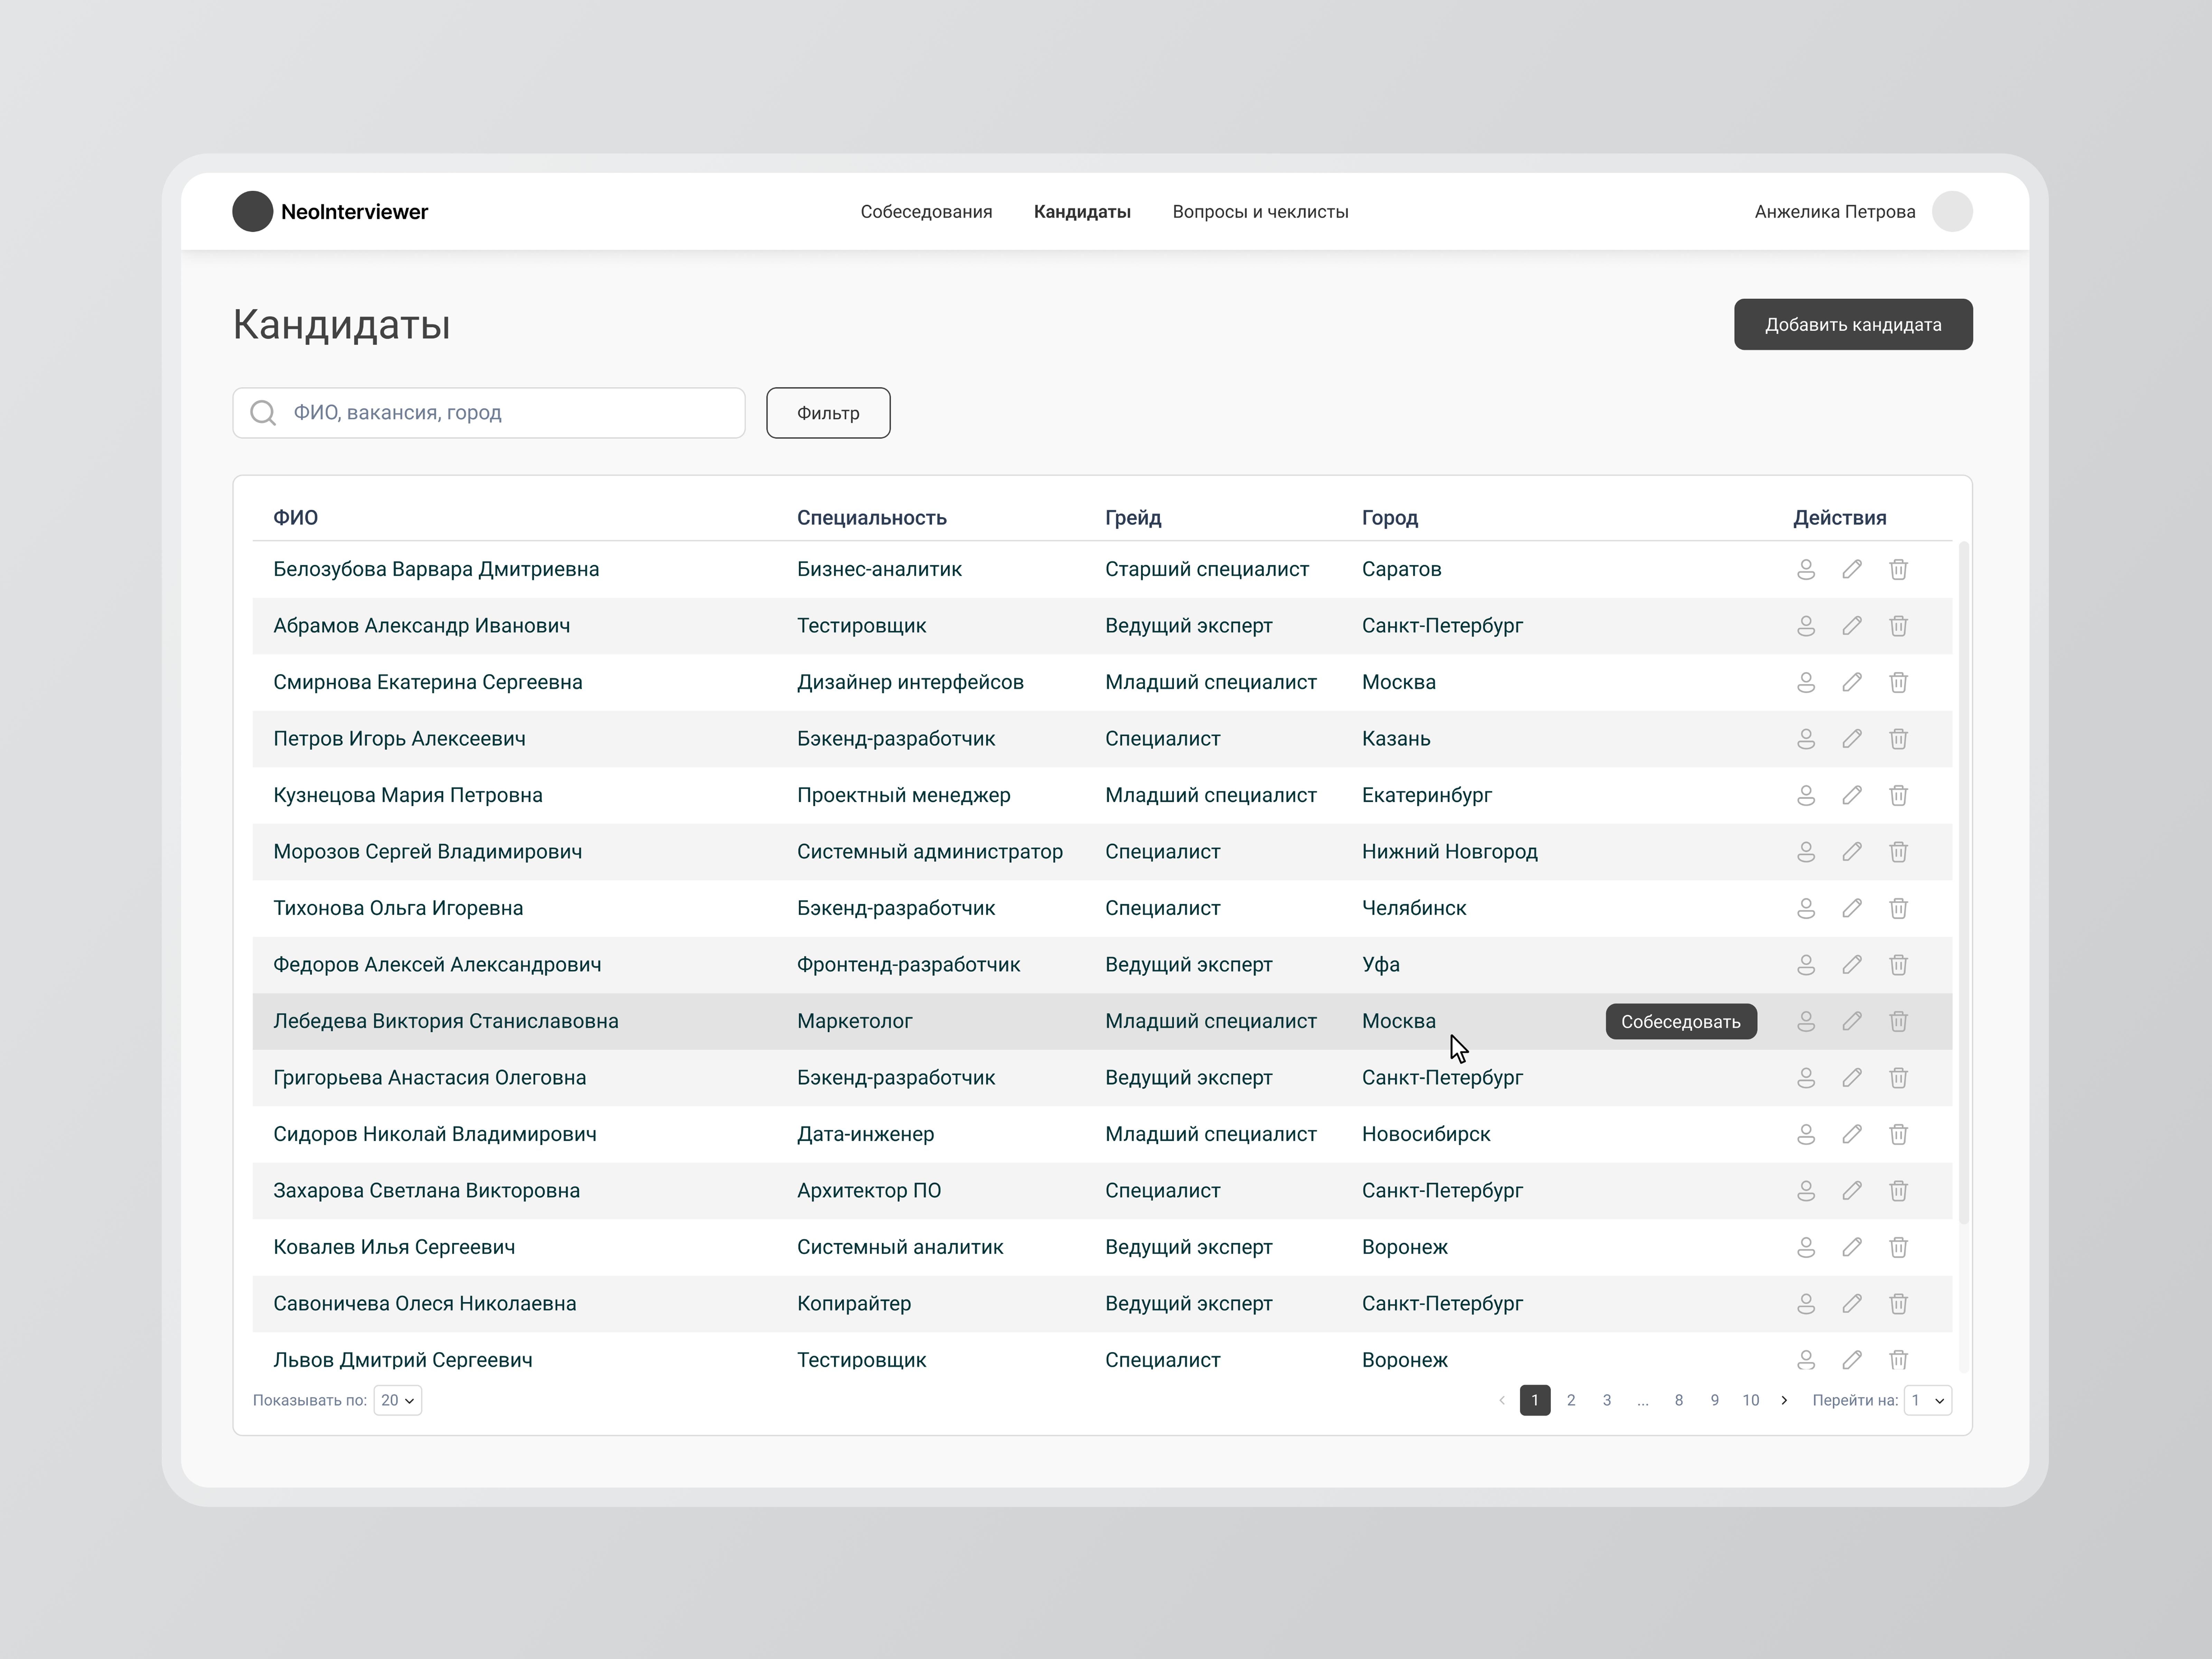Image resolution: width=2212 pixels, height=1659 pixels.
Task: Select row Тихонова Ольга Игоревна
Action: [x=1102, y=908]
